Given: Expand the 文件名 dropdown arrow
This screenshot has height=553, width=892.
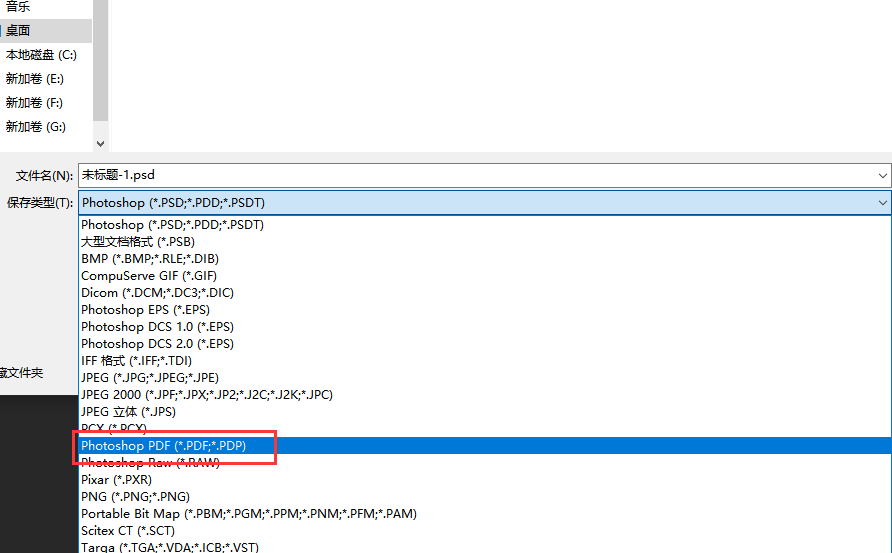Looking at the screenshot, I should [882, 176].
